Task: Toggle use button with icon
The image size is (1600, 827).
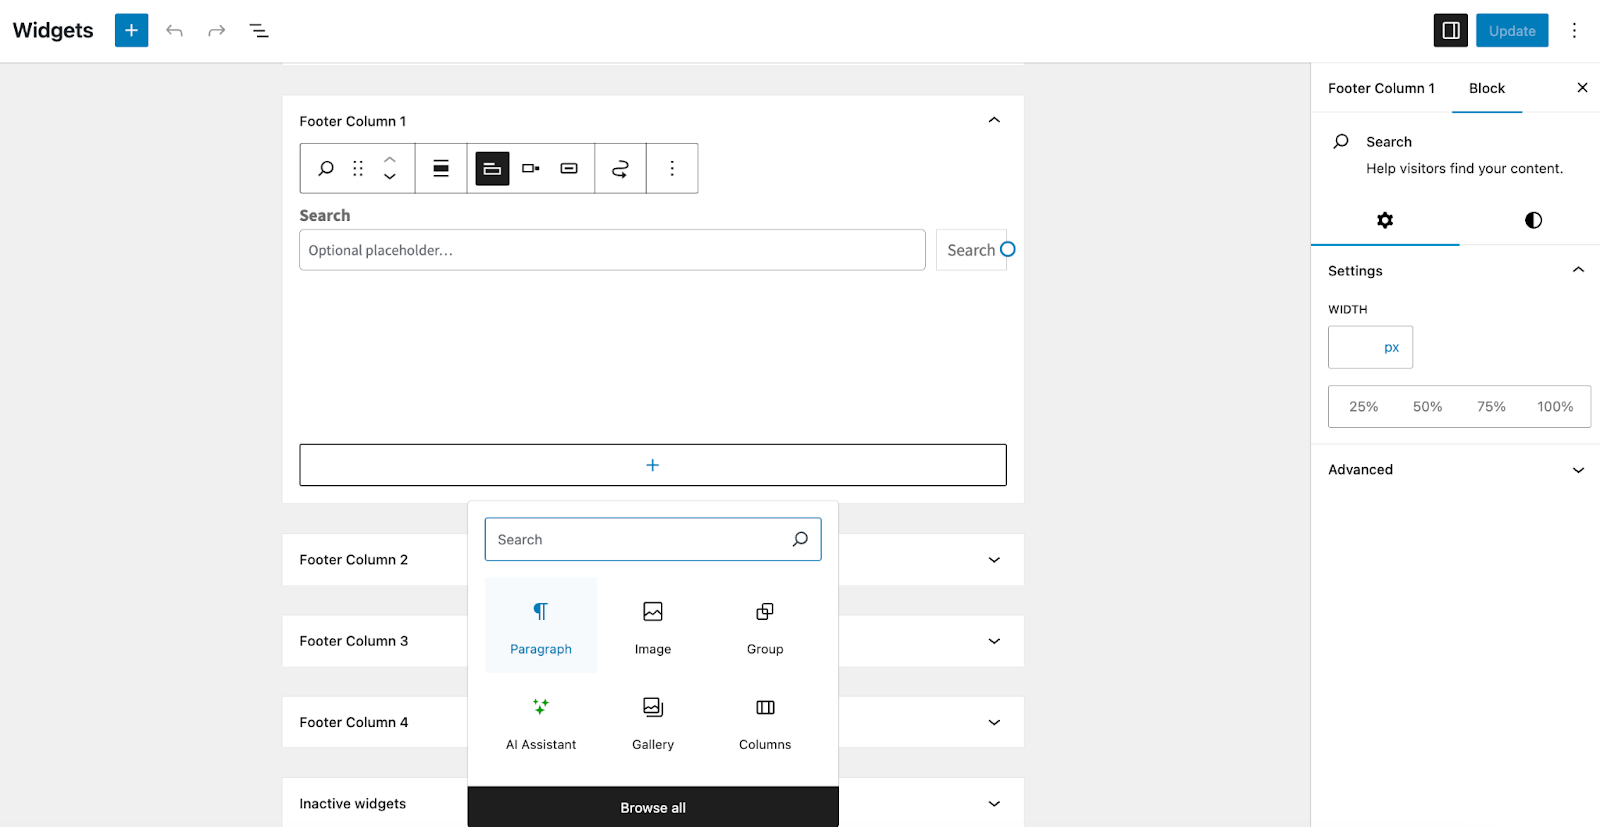Action: click(x=569, y=168)
